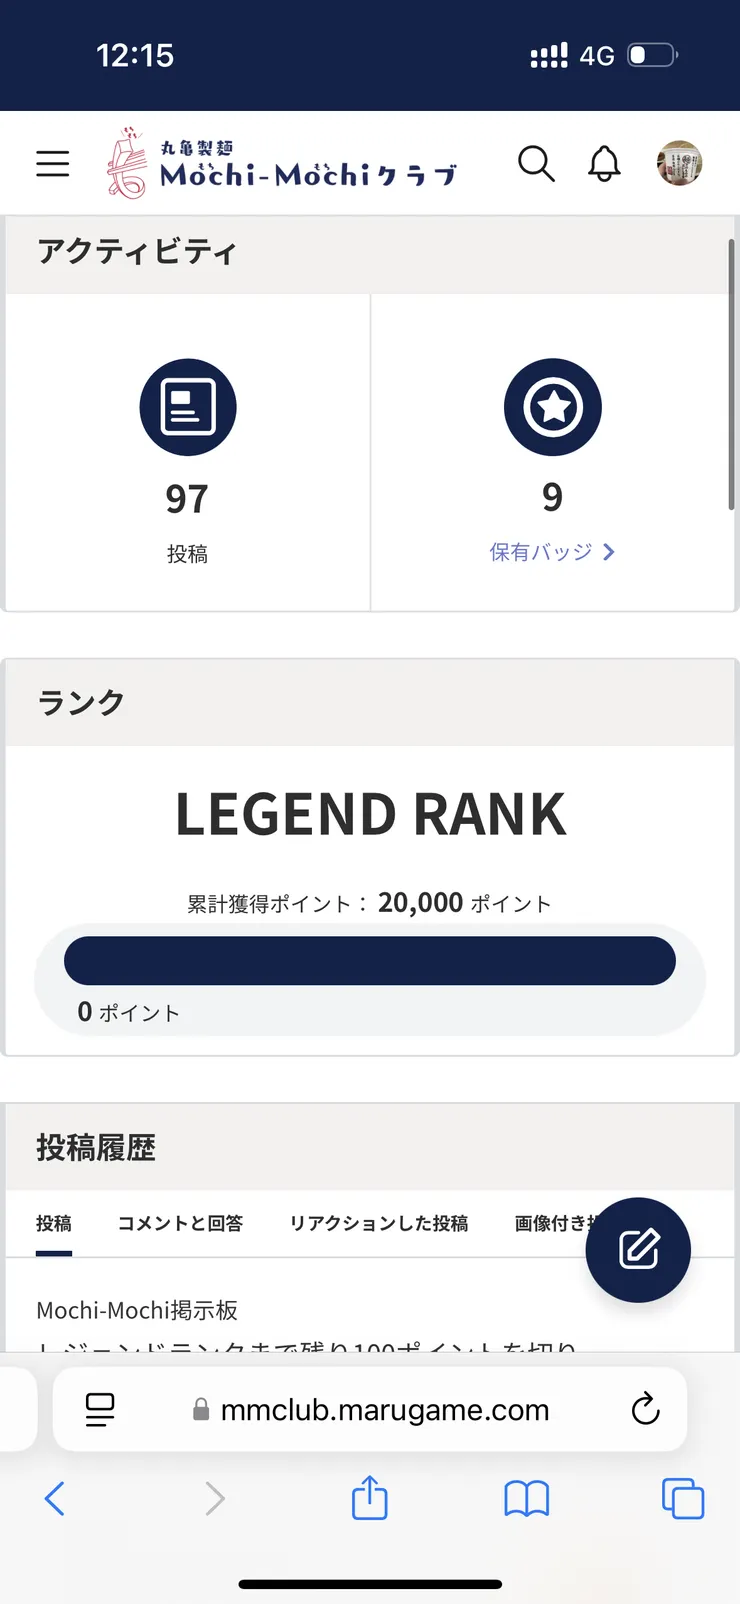Image resolution: width=740 pixels, height=1604 pixels.
Task: Tap the Safari page settings icon
Action: tap(100, 1410)
